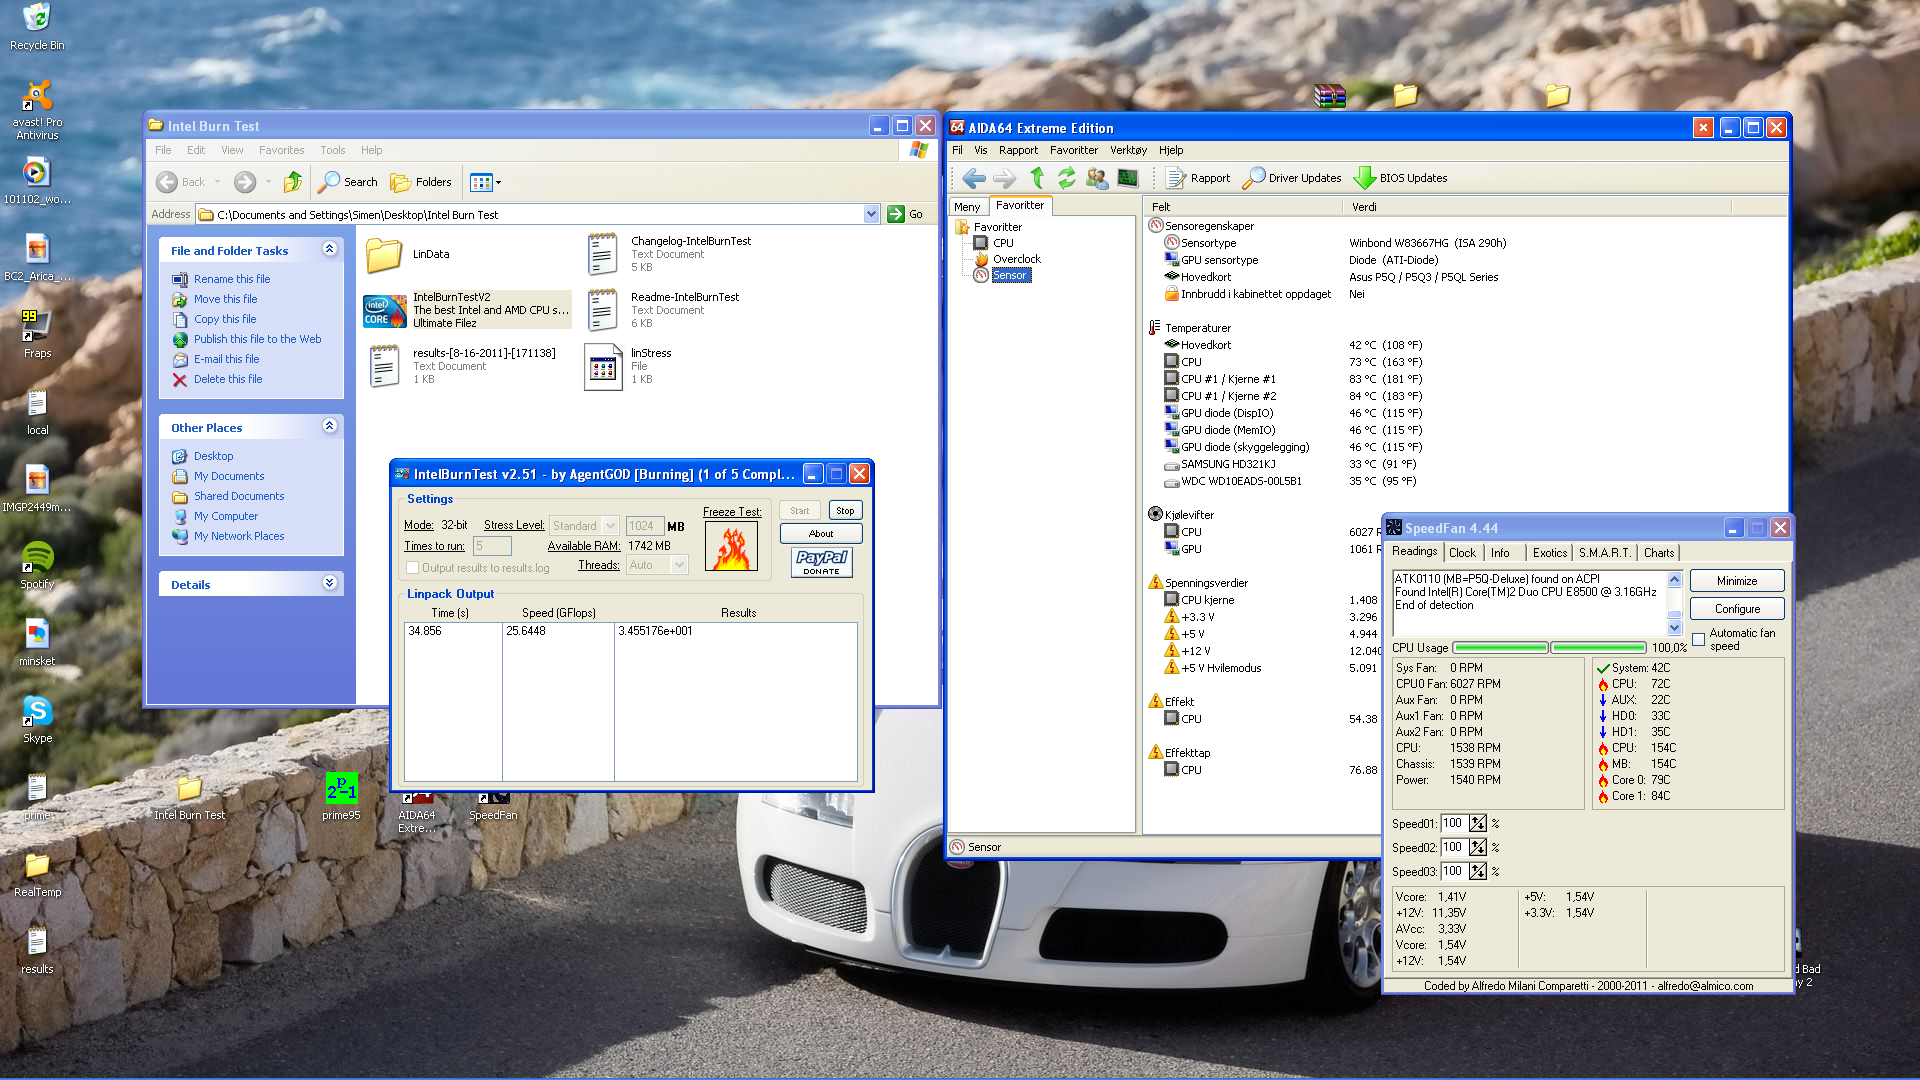Toggle the Folders pane in Explorer
This screenshot has height=1080, width=1920.
(421, 182)
